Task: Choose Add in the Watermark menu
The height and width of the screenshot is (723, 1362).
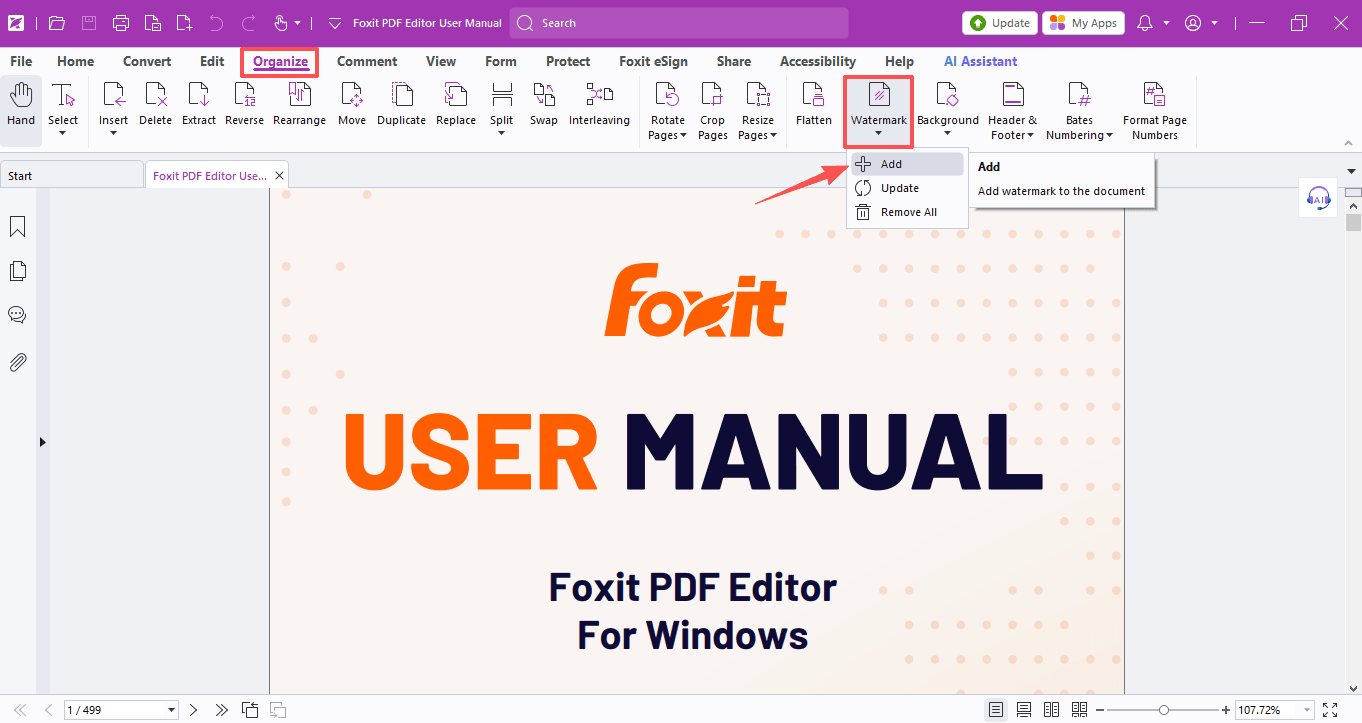Action: coord(907,164)
